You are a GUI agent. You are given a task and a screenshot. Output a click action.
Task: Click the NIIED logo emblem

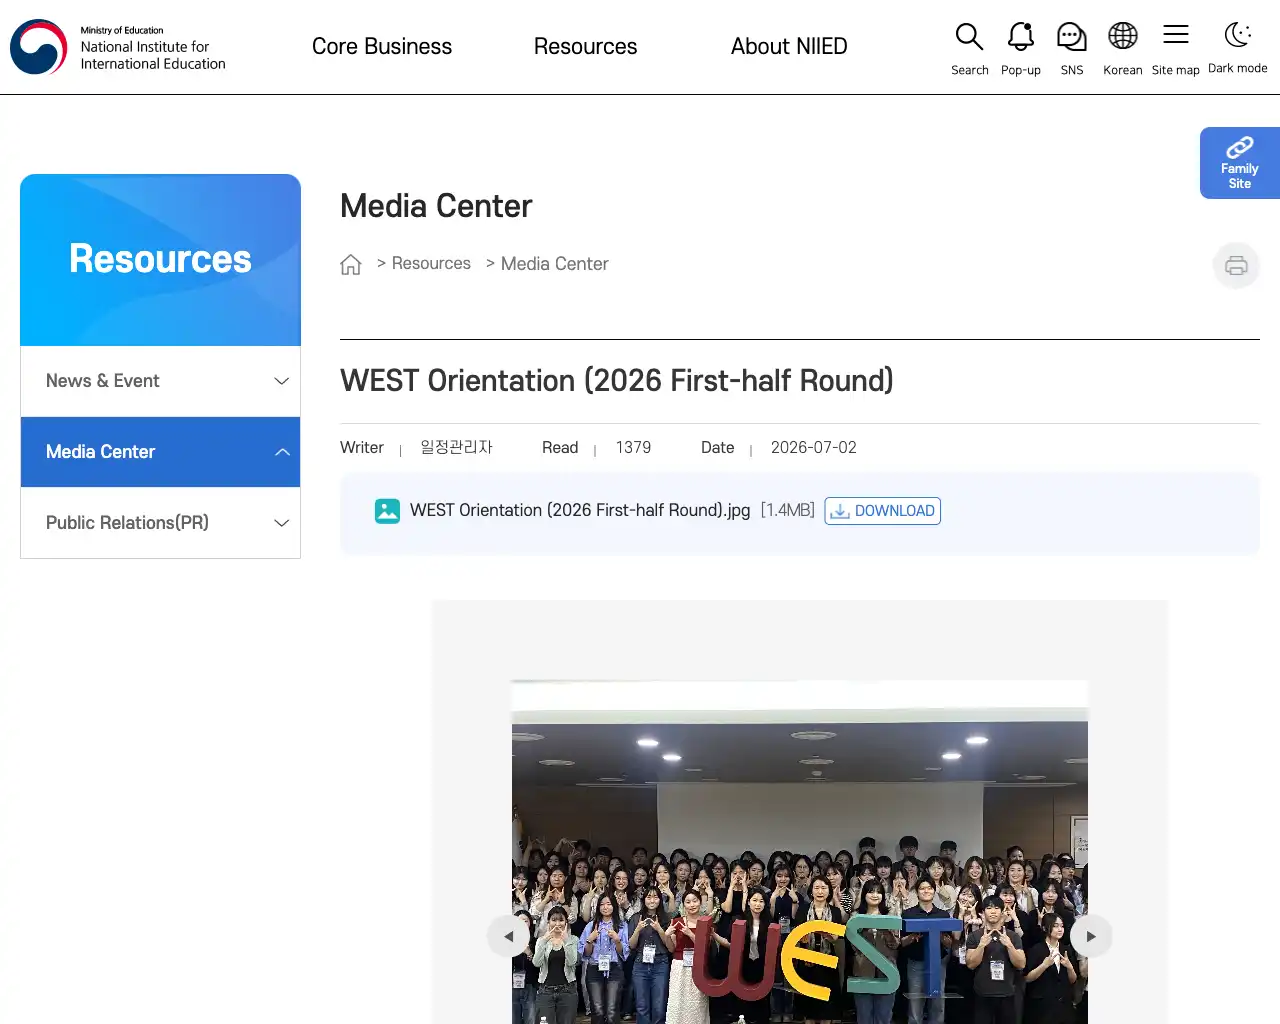[x=38, y=47]
